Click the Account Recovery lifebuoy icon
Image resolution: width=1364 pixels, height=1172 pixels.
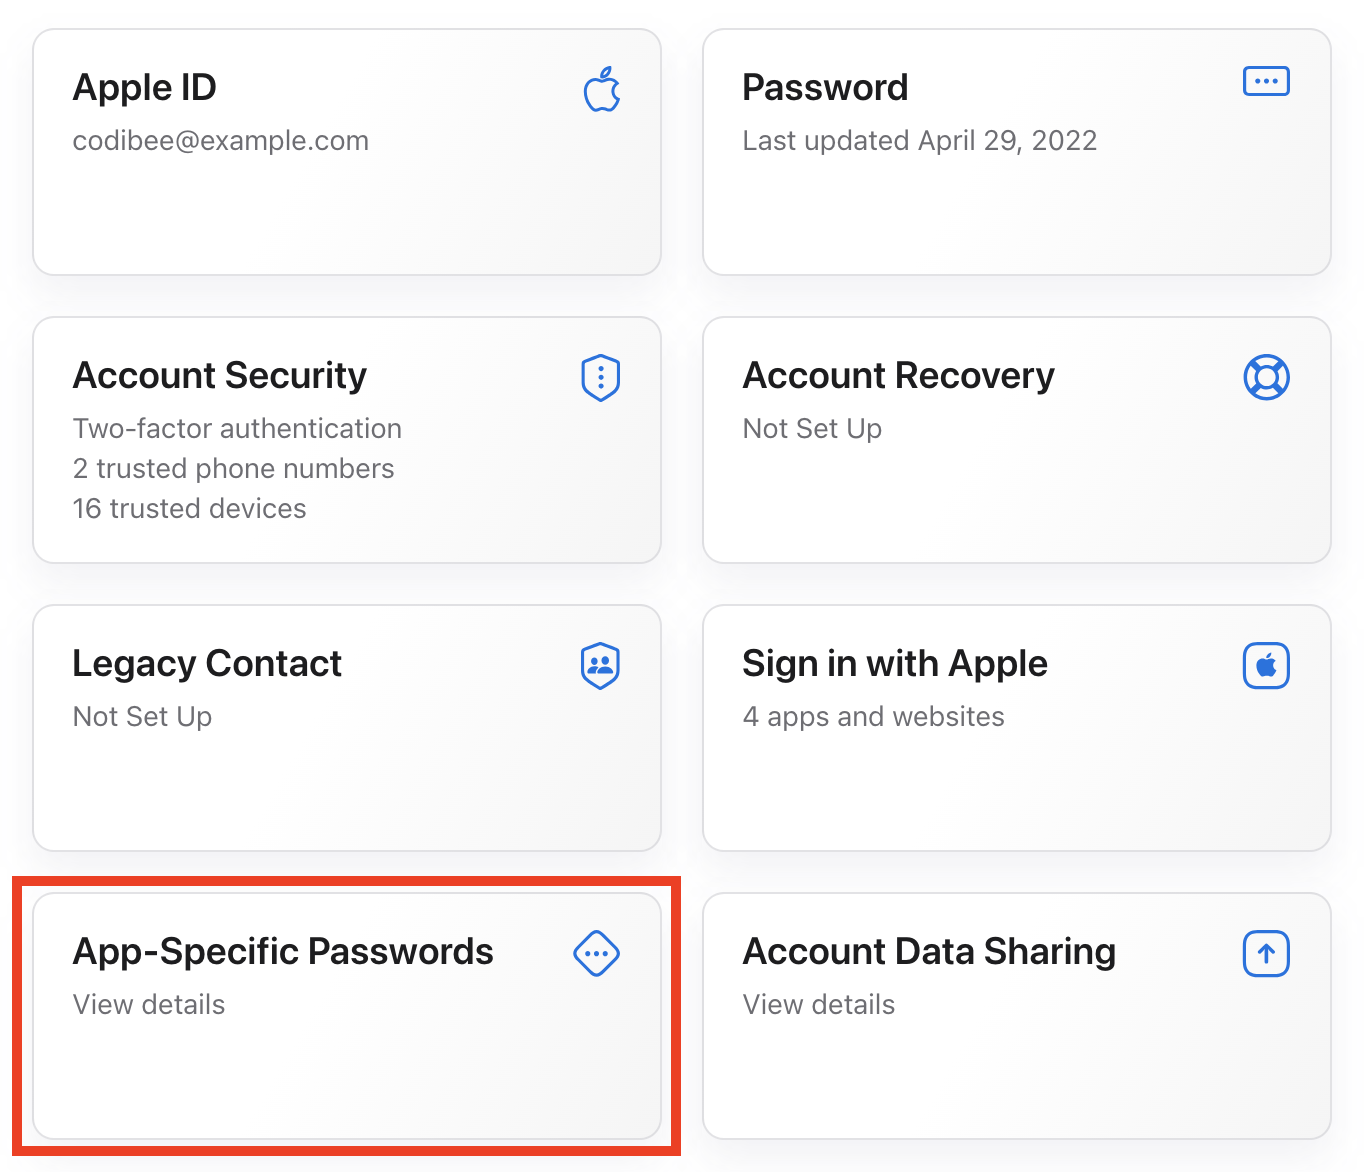pyautogui.click(x=1265, y=378)
